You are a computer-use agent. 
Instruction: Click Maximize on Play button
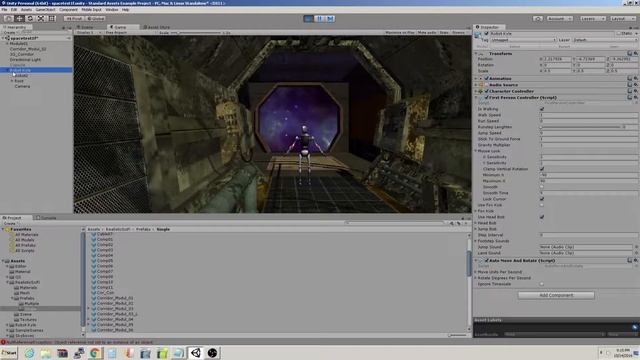click(x=400, y=32)
